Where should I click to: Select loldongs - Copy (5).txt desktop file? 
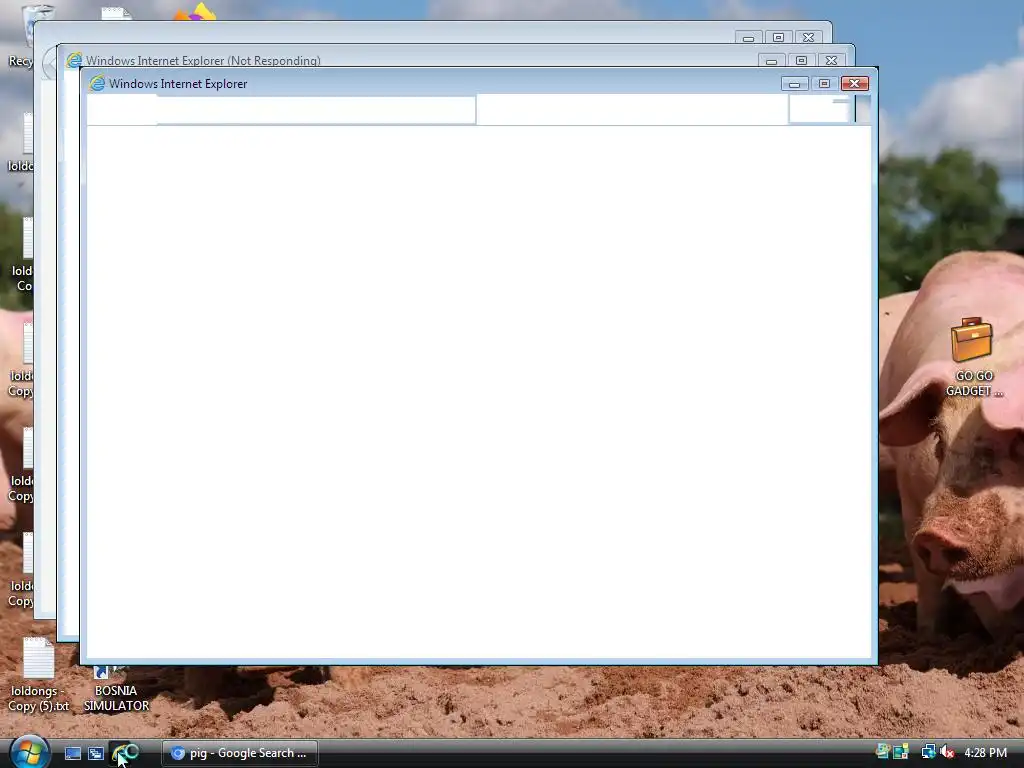(x=38, y=675)
